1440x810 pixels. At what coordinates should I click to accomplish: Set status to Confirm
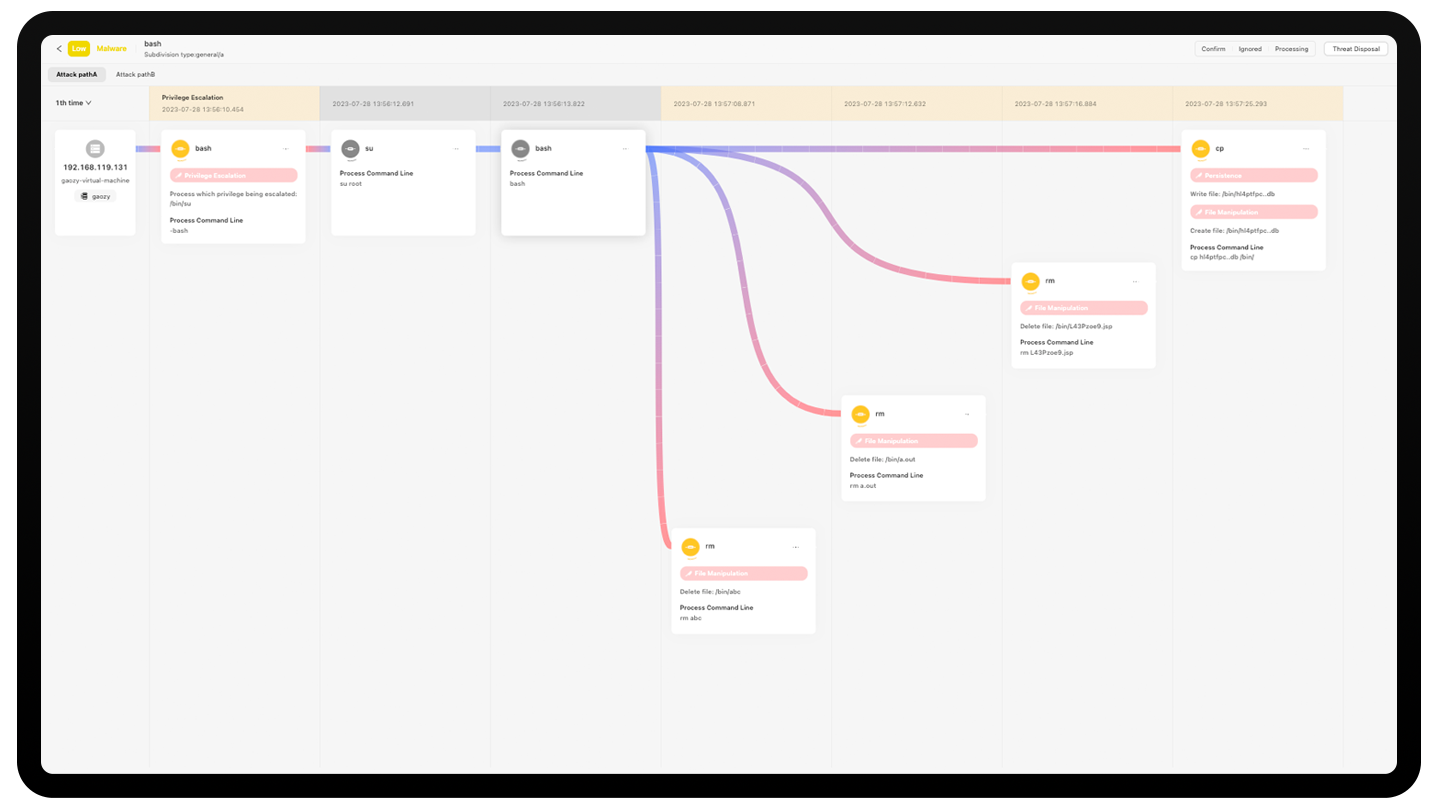(x=1213, y=49)
